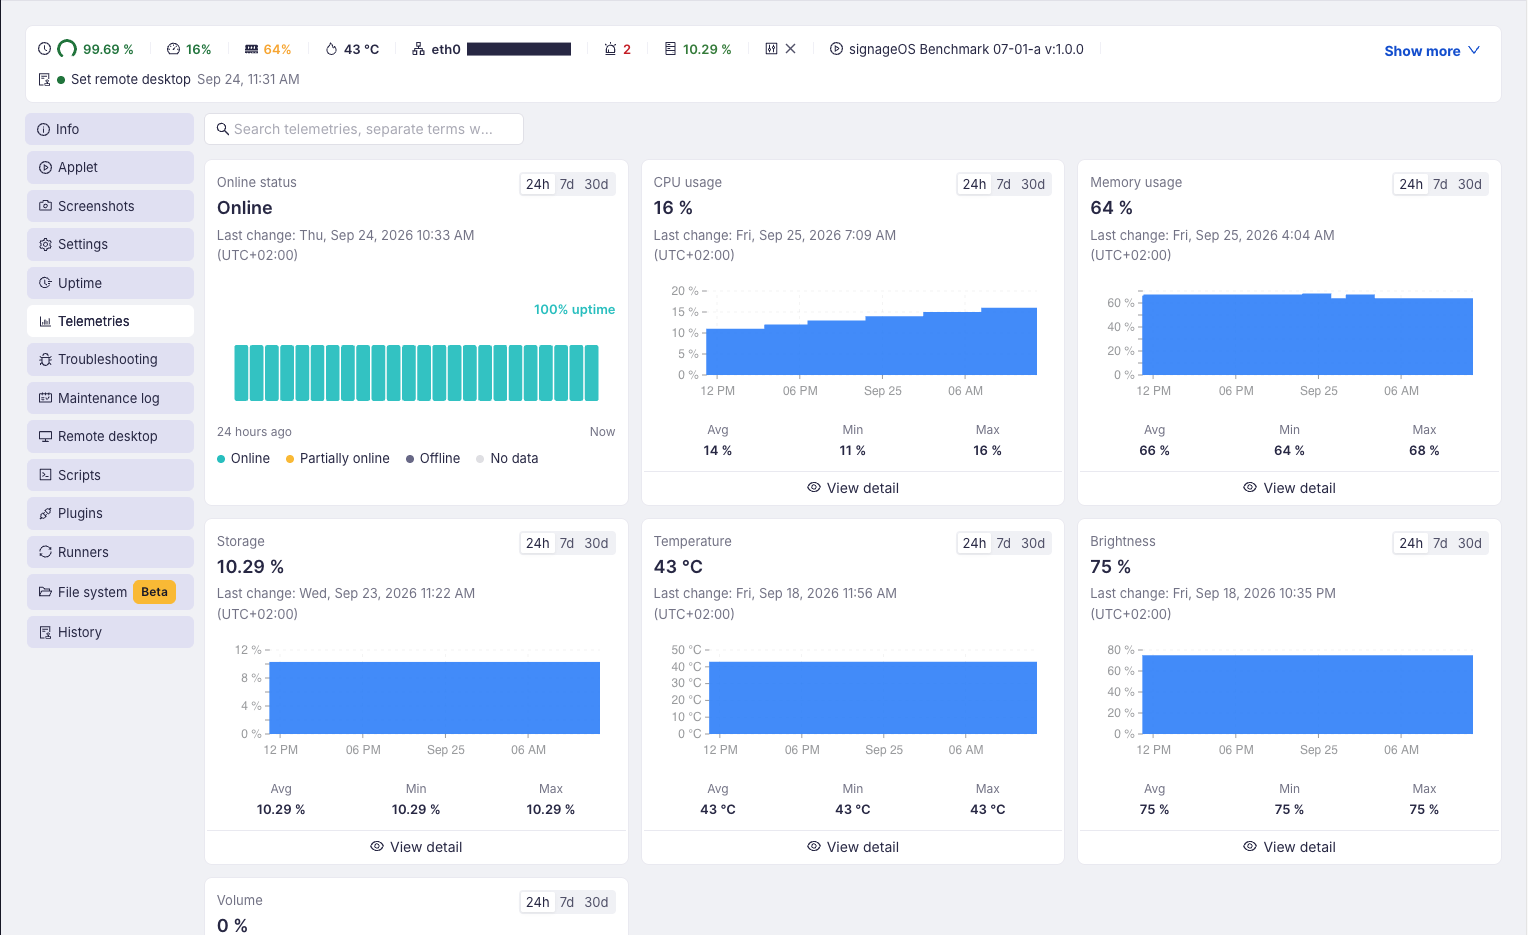Click the eth0 network icon
This screenshot has width=1528, height=935.
coord(418,49)
